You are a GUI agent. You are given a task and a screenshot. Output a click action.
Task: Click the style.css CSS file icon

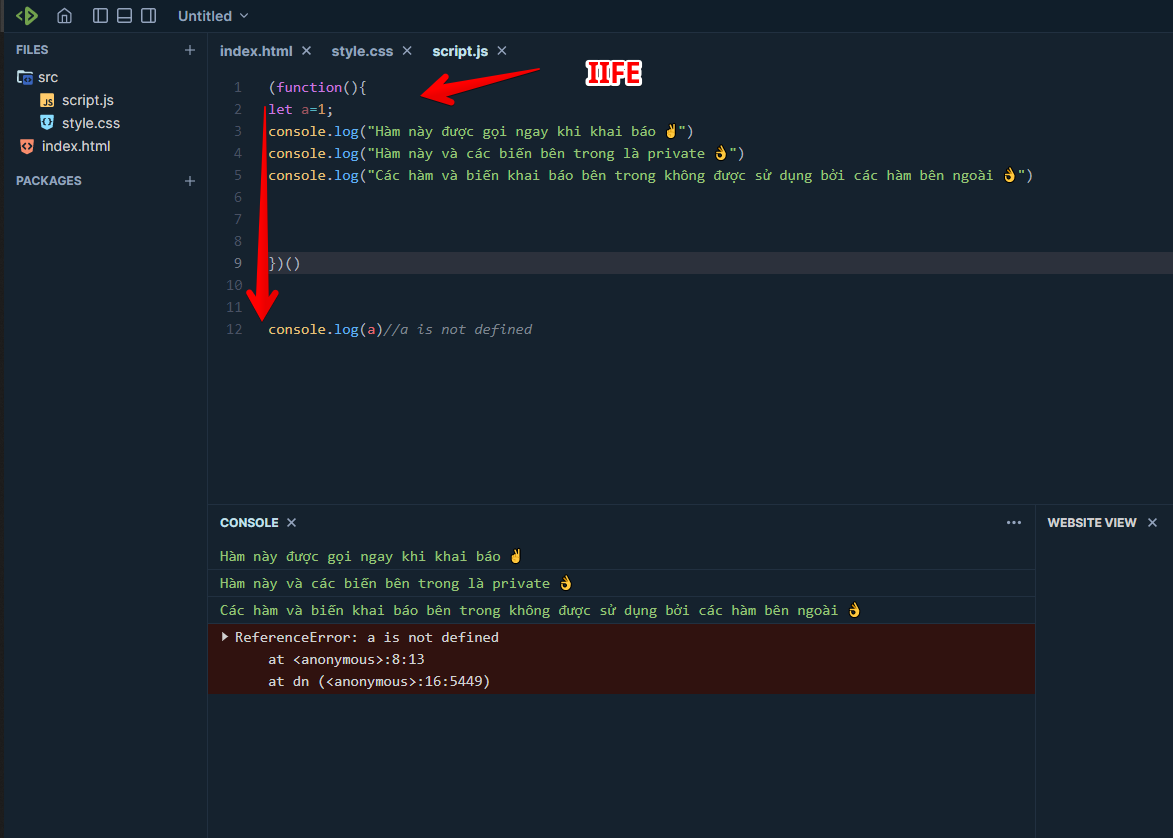pos(46,123)
